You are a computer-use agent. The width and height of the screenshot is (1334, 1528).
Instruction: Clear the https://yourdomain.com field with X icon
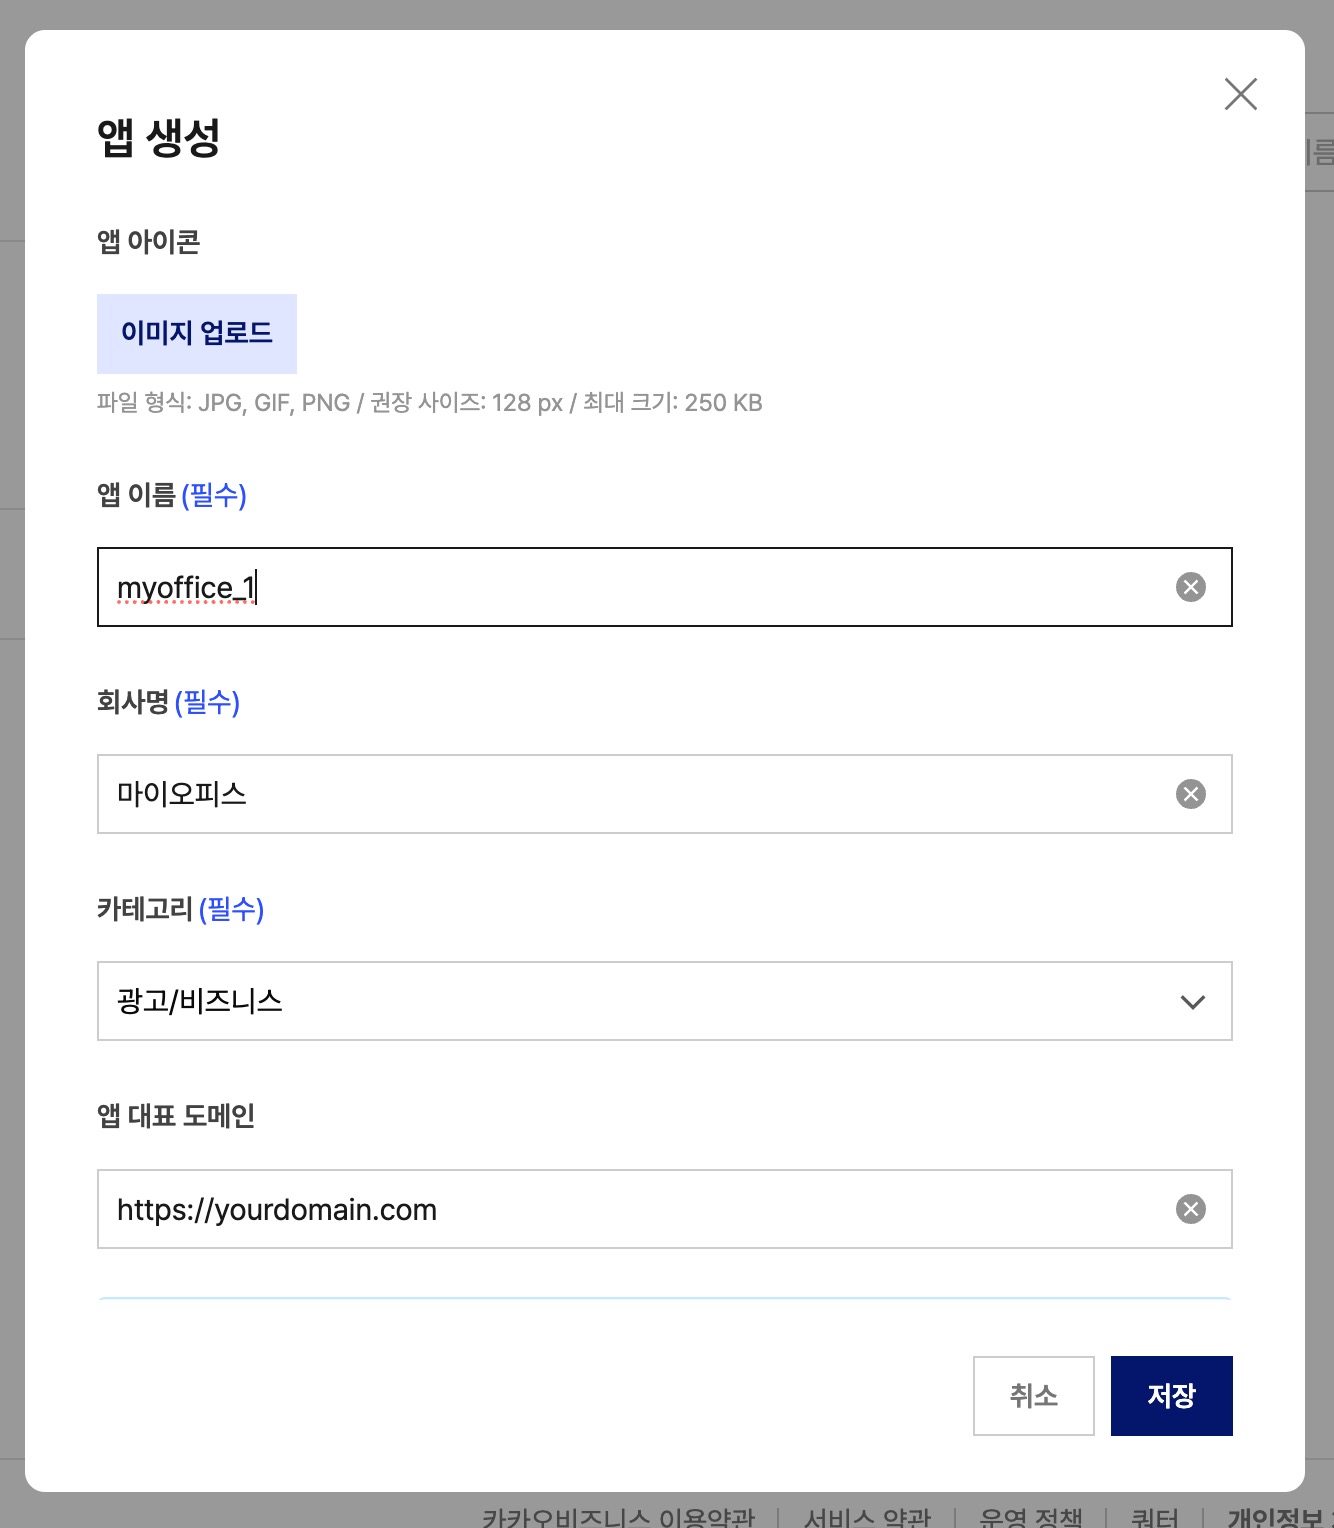tap(1190, 1209)
